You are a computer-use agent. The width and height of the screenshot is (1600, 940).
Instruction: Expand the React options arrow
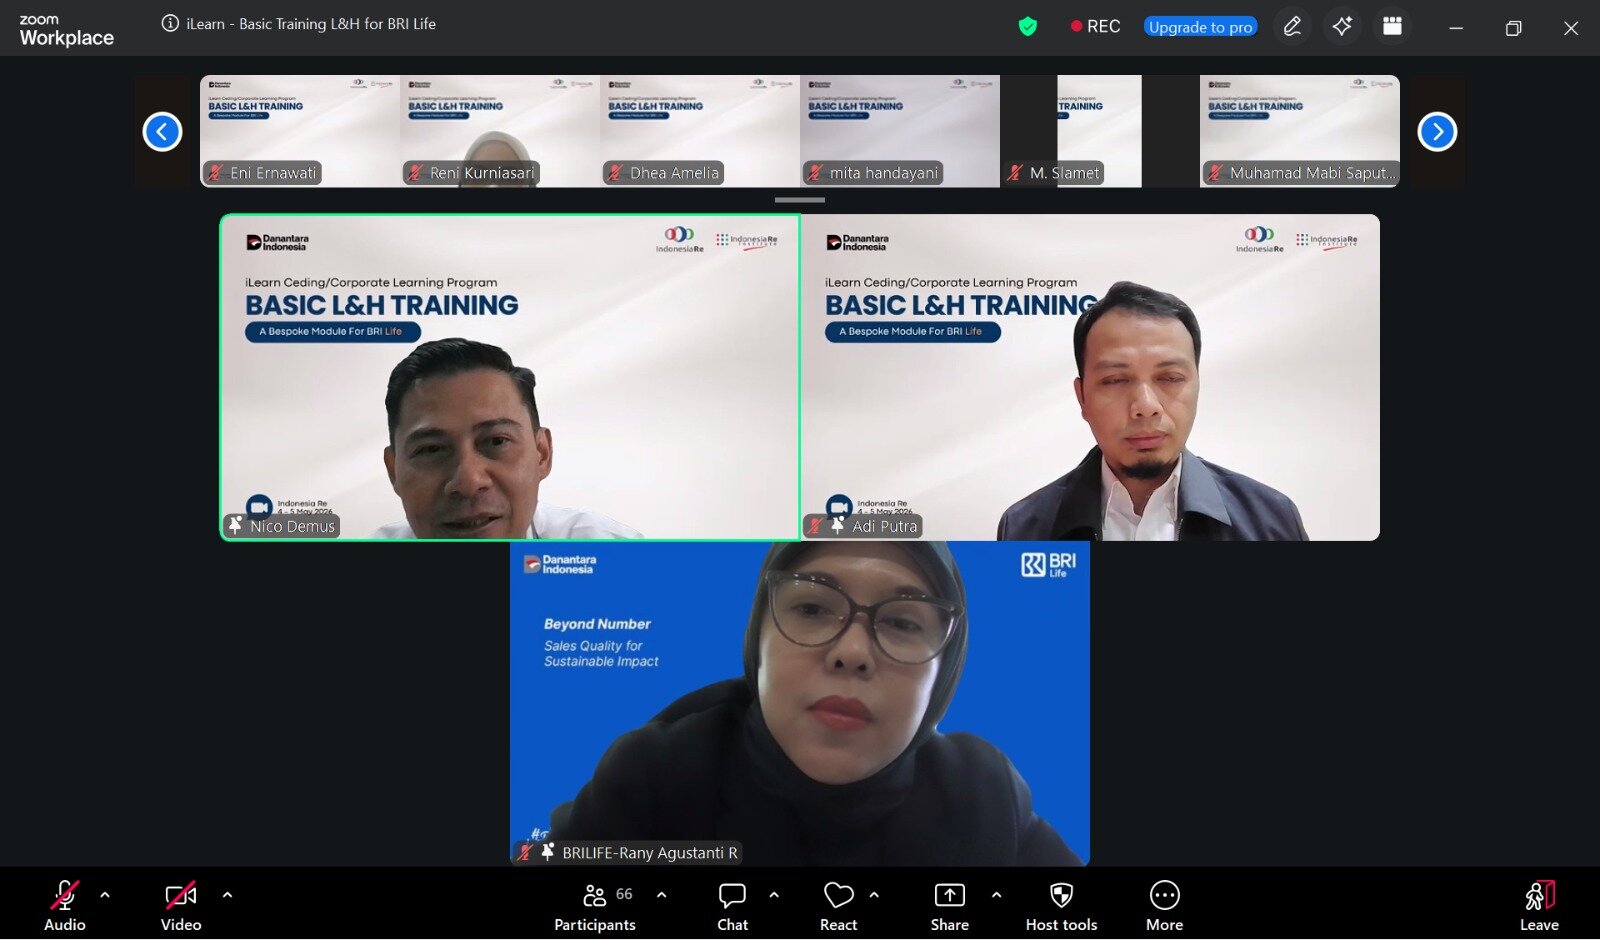click(x=874, y=895)
